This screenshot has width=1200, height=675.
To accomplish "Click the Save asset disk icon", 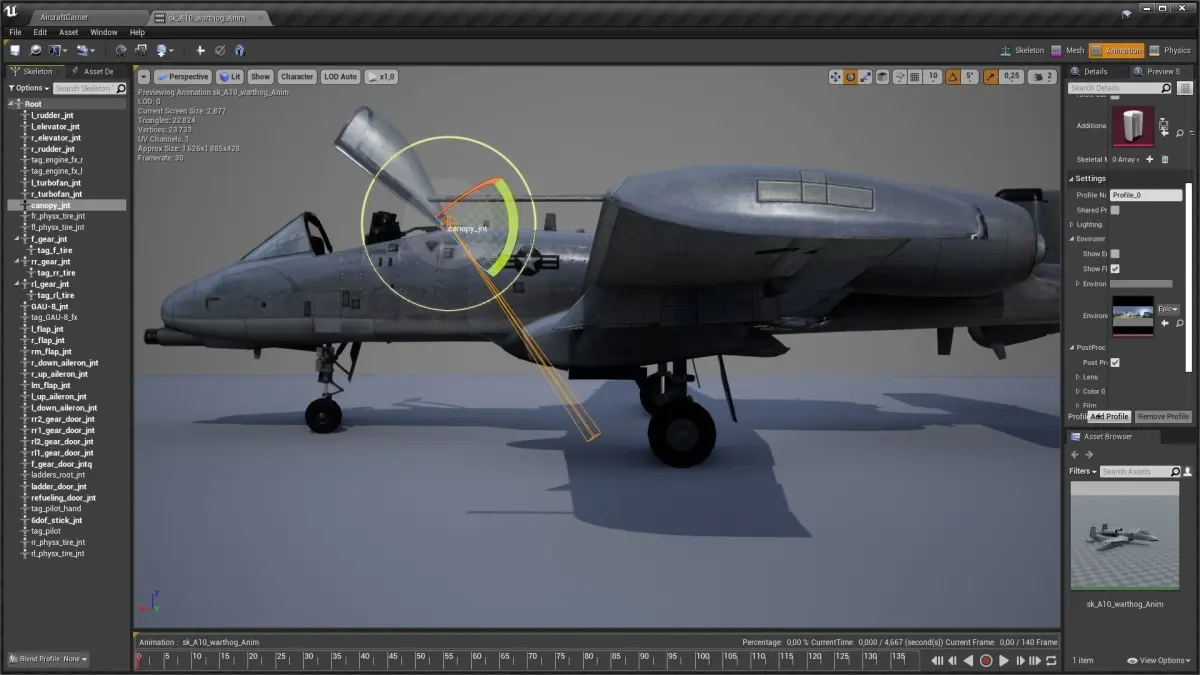I will 16,50.
